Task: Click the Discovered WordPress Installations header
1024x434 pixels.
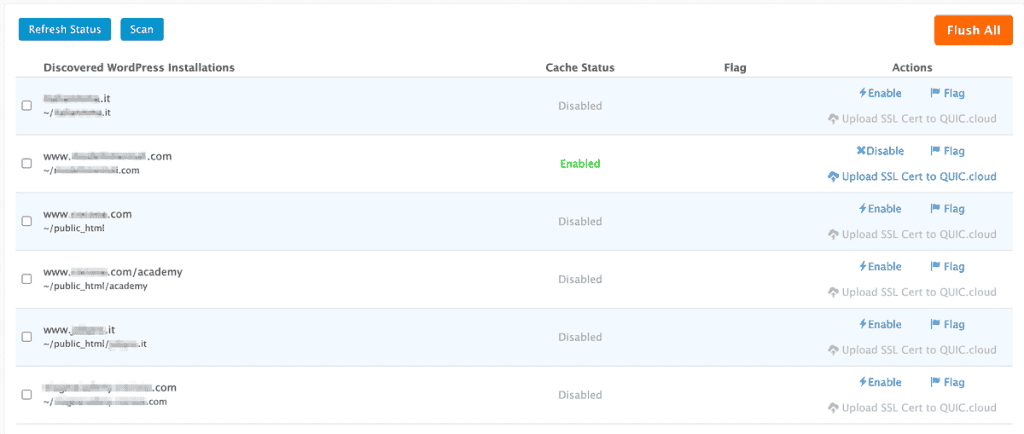Action: point(139,67)
